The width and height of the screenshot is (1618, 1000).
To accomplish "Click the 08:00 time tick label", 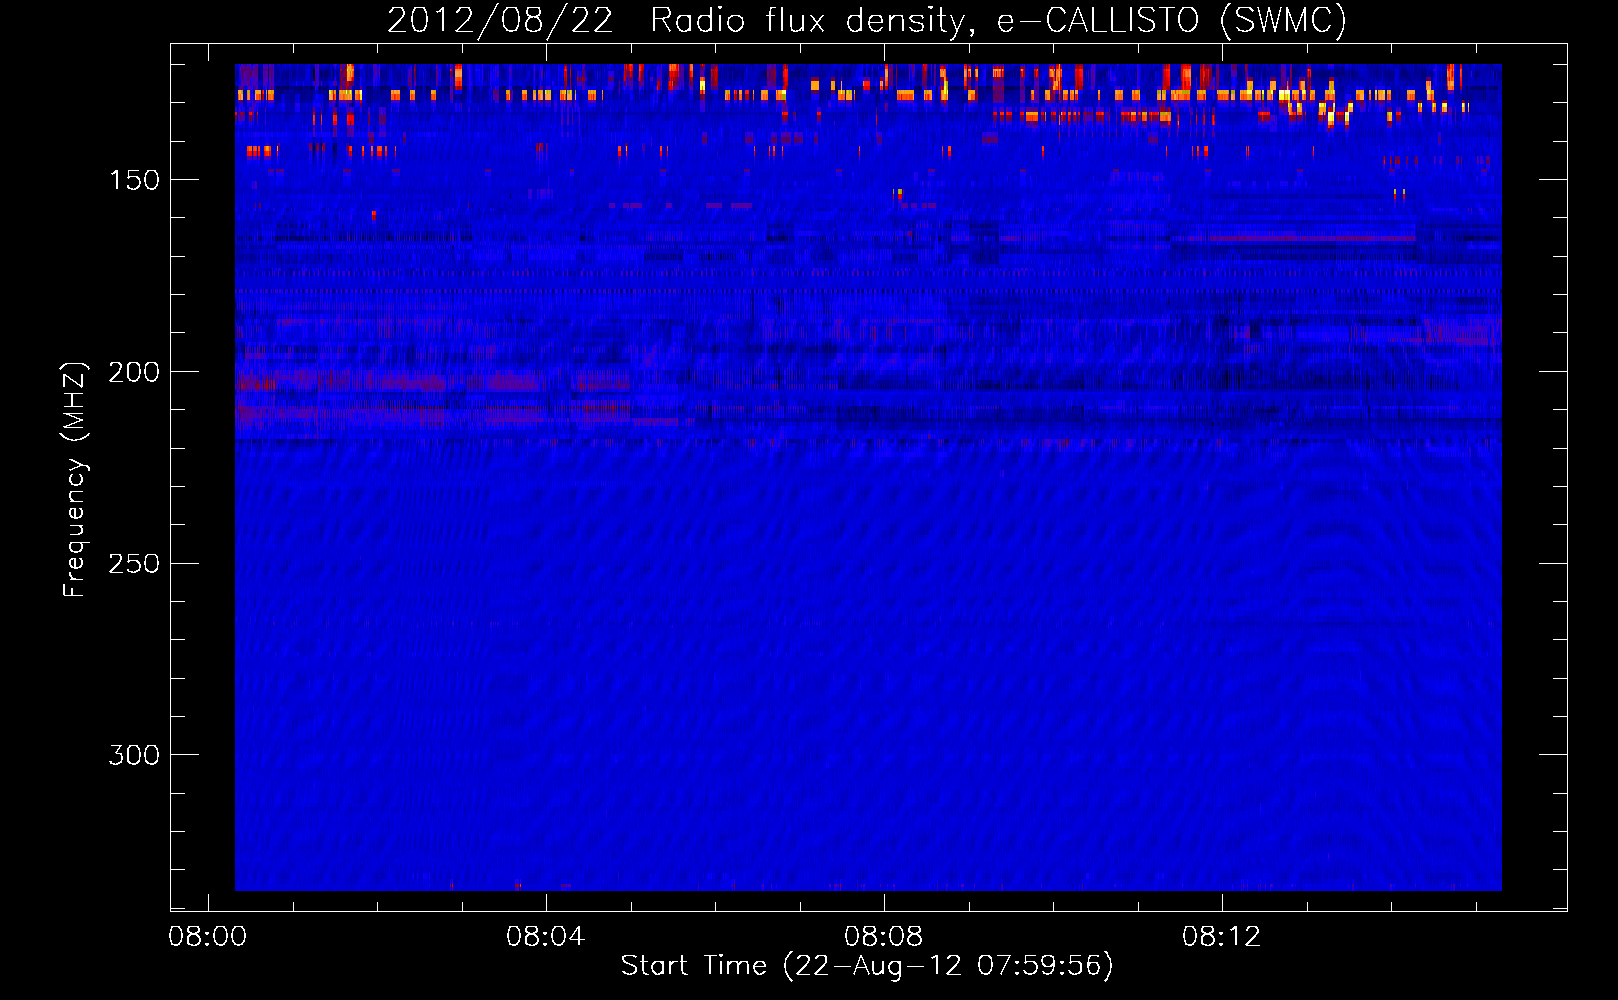I will pos(208,937).
